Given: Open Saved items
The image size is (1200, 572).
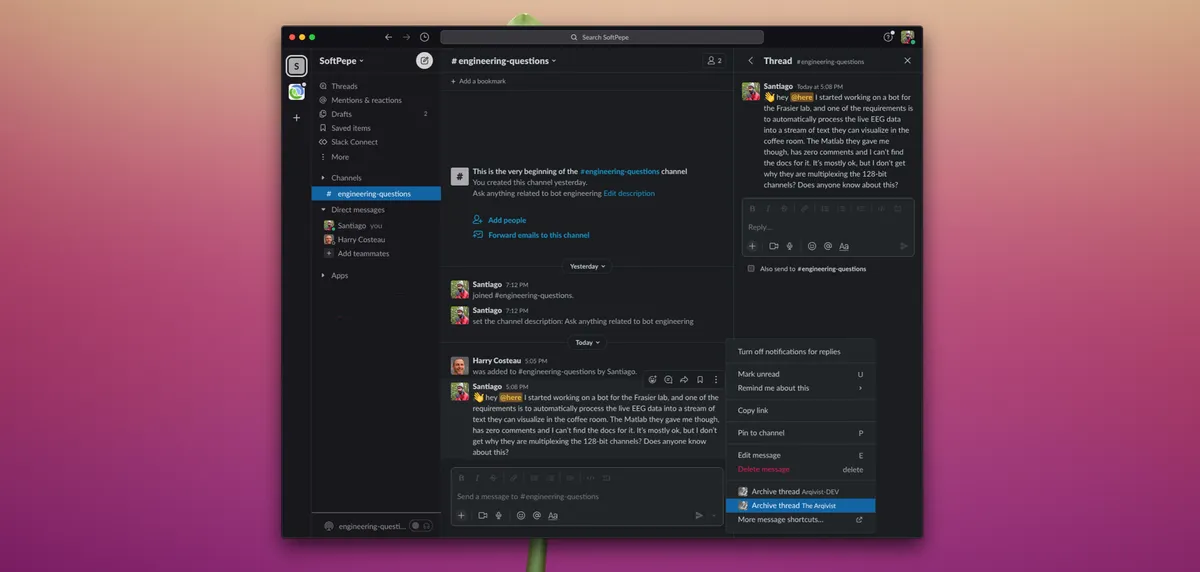Looking at the screenshot, I should [x=345, y=128].
